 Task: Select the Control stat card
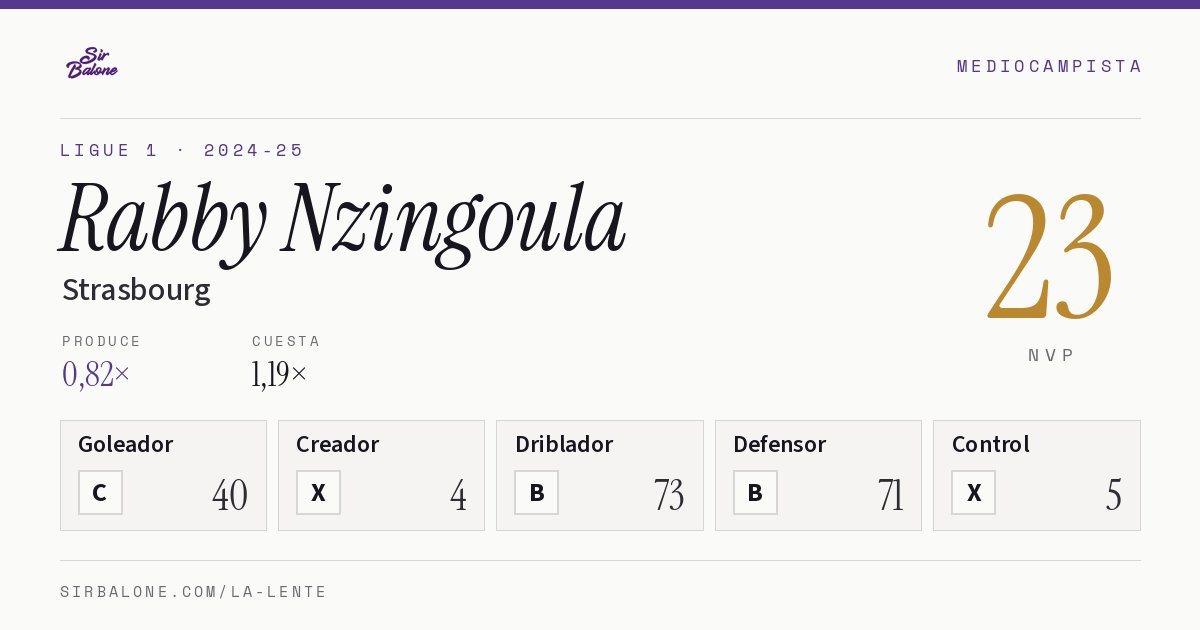tap(1037, 475)
